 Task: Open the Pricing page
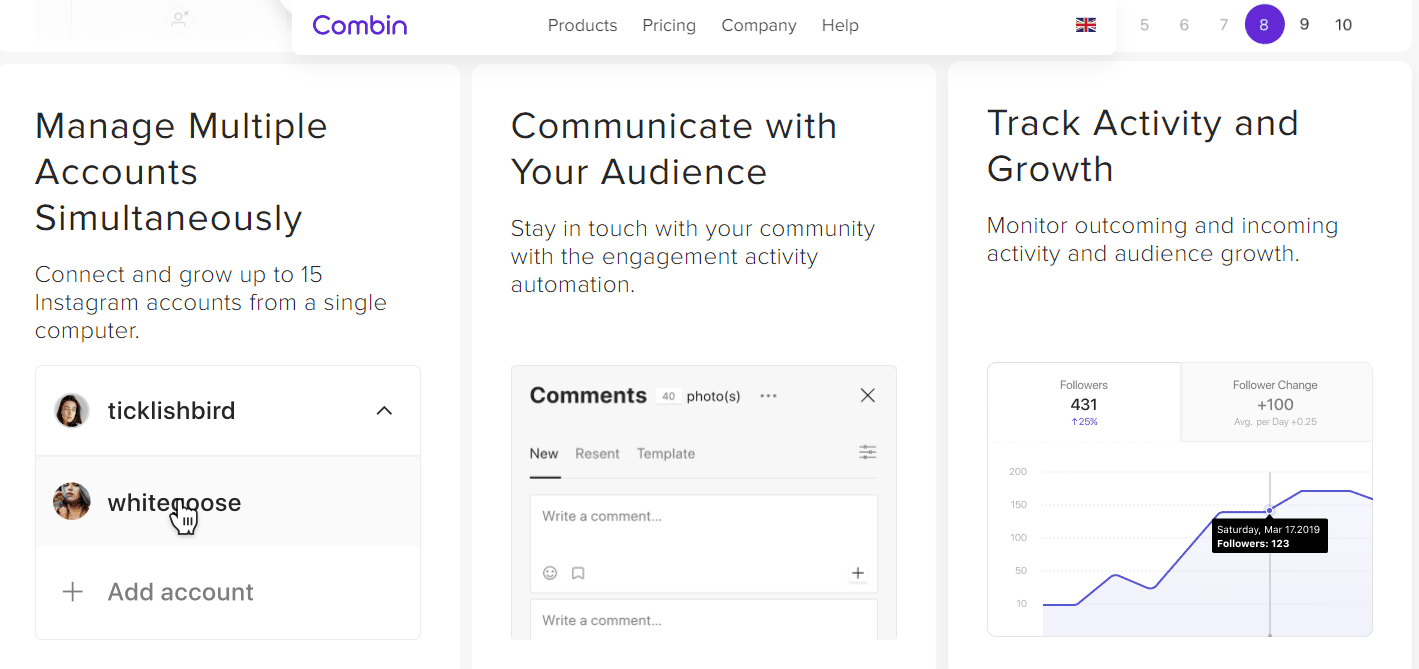click(669, 25)
